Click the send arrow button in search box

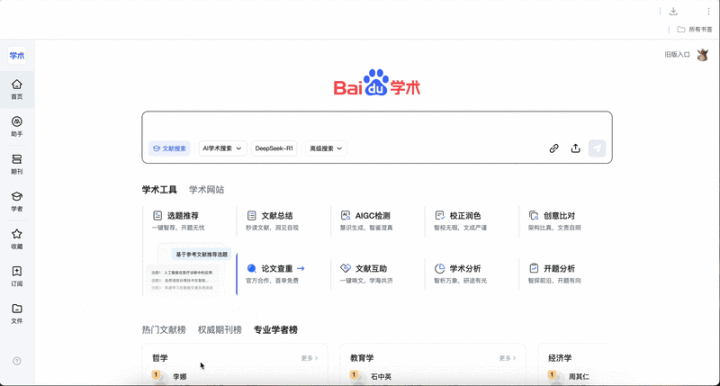point(597,148)
